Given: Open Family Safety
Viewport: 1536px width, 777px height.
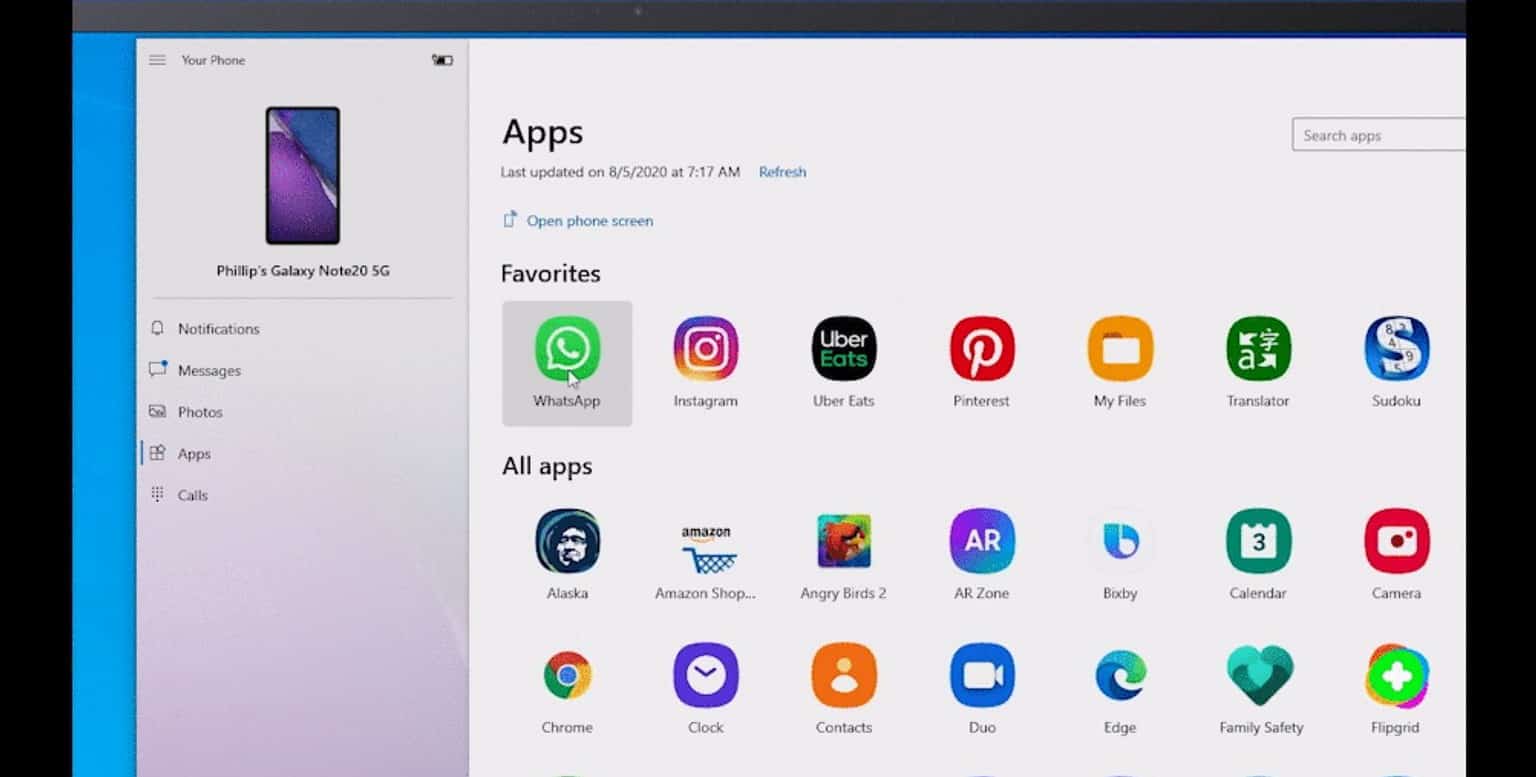Looking at the screenshot, I should 1257,675.
